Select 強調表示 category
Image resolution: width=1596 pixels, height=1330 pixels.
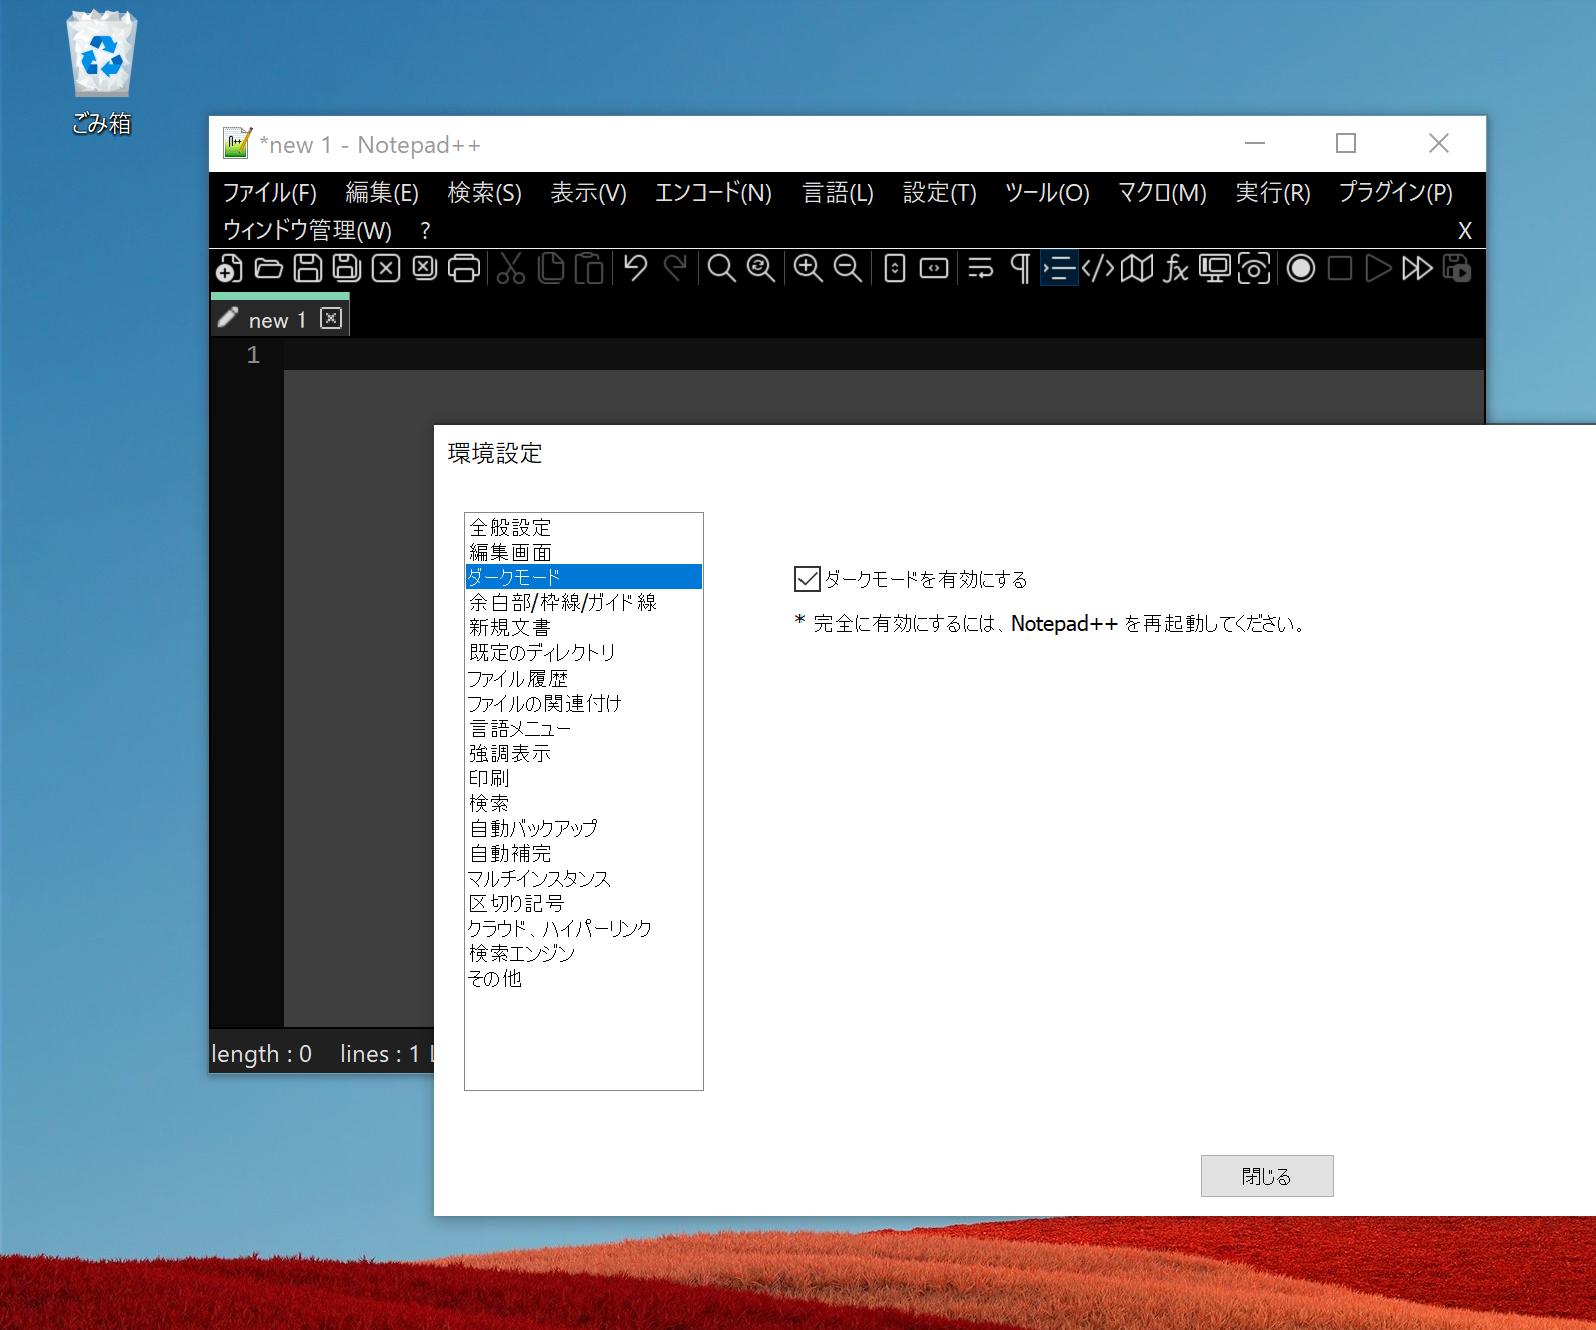[583, 753]
